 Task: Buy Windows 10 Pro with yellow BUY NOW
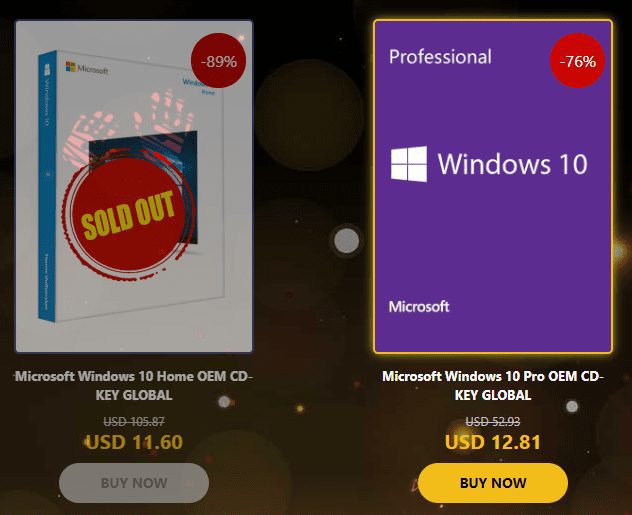coord(493,483)
